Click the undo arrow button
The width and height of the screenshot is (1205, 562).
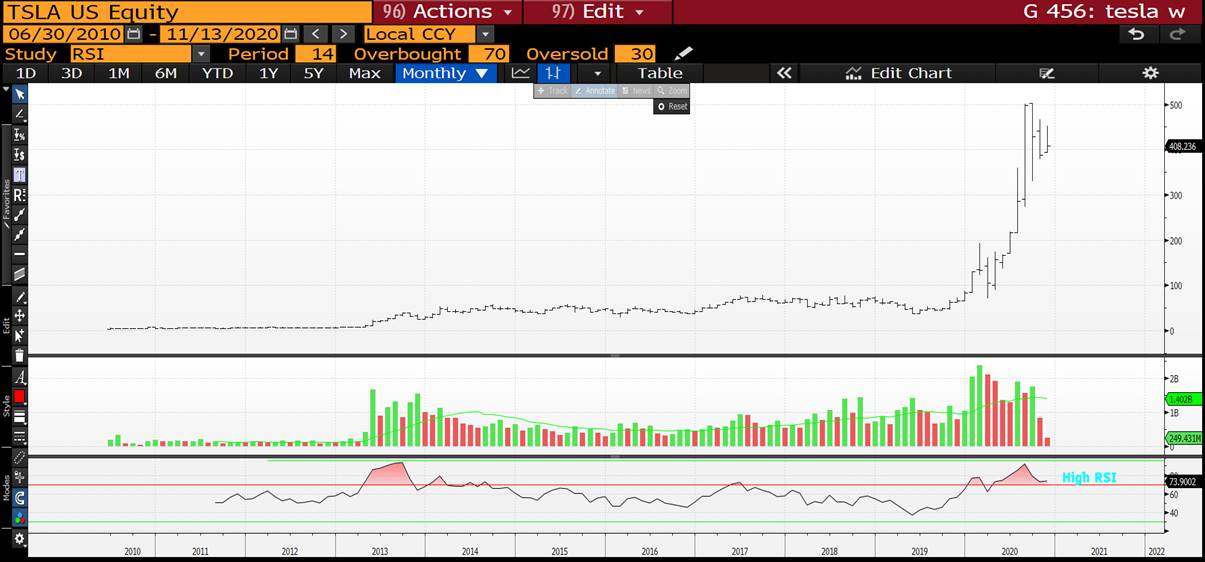pos(1136,33)
